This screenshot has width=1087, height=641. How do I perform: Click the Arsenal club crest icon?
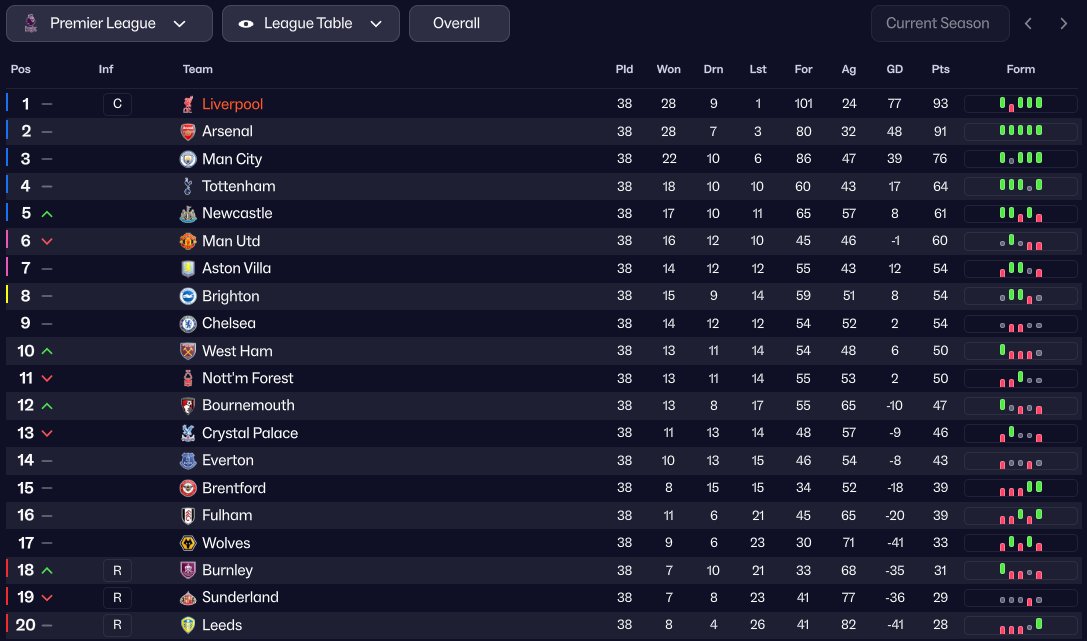188,131
